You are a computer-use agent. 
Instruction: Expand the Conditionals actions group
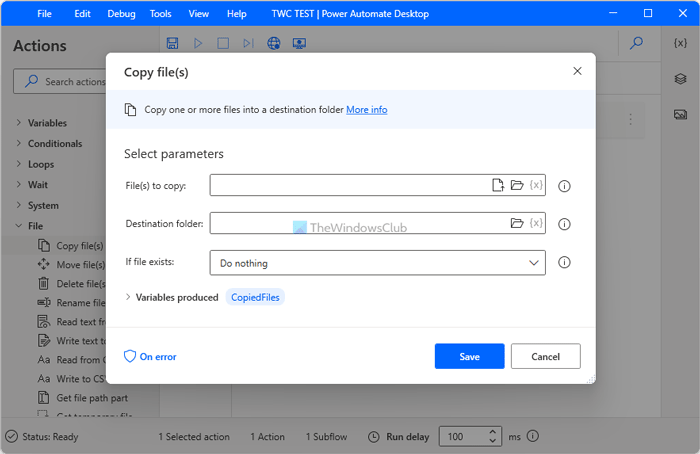tap(18, 143)
